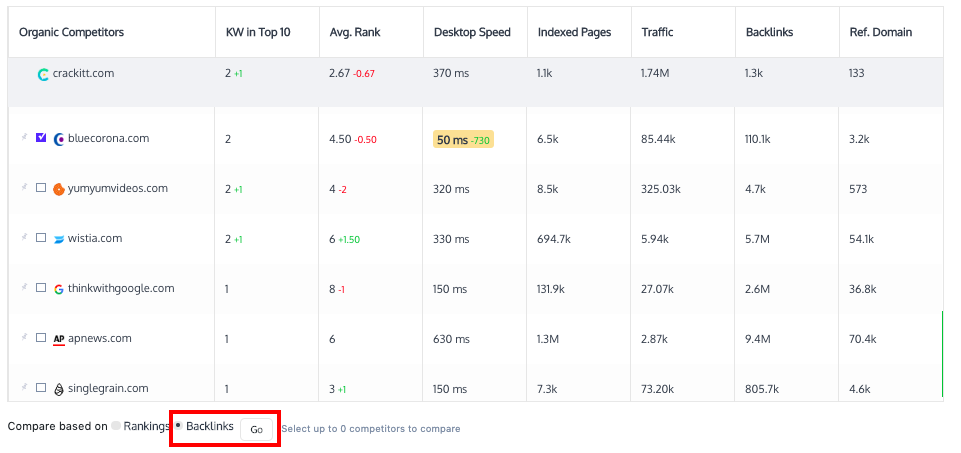Viewport: 961px width, 453px height.
Task: Check the apnews.com checkbox
Action: pyautogui.click(x=41, y=338)
